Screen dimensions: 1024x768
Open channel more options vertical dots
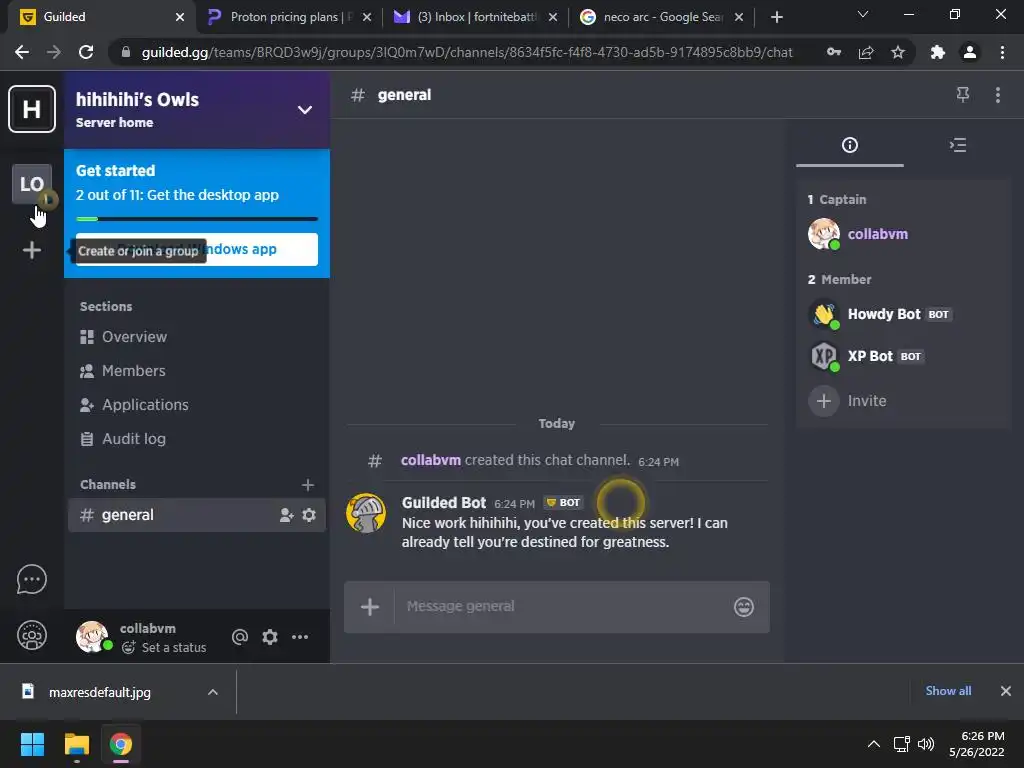[x=997, y=95]
